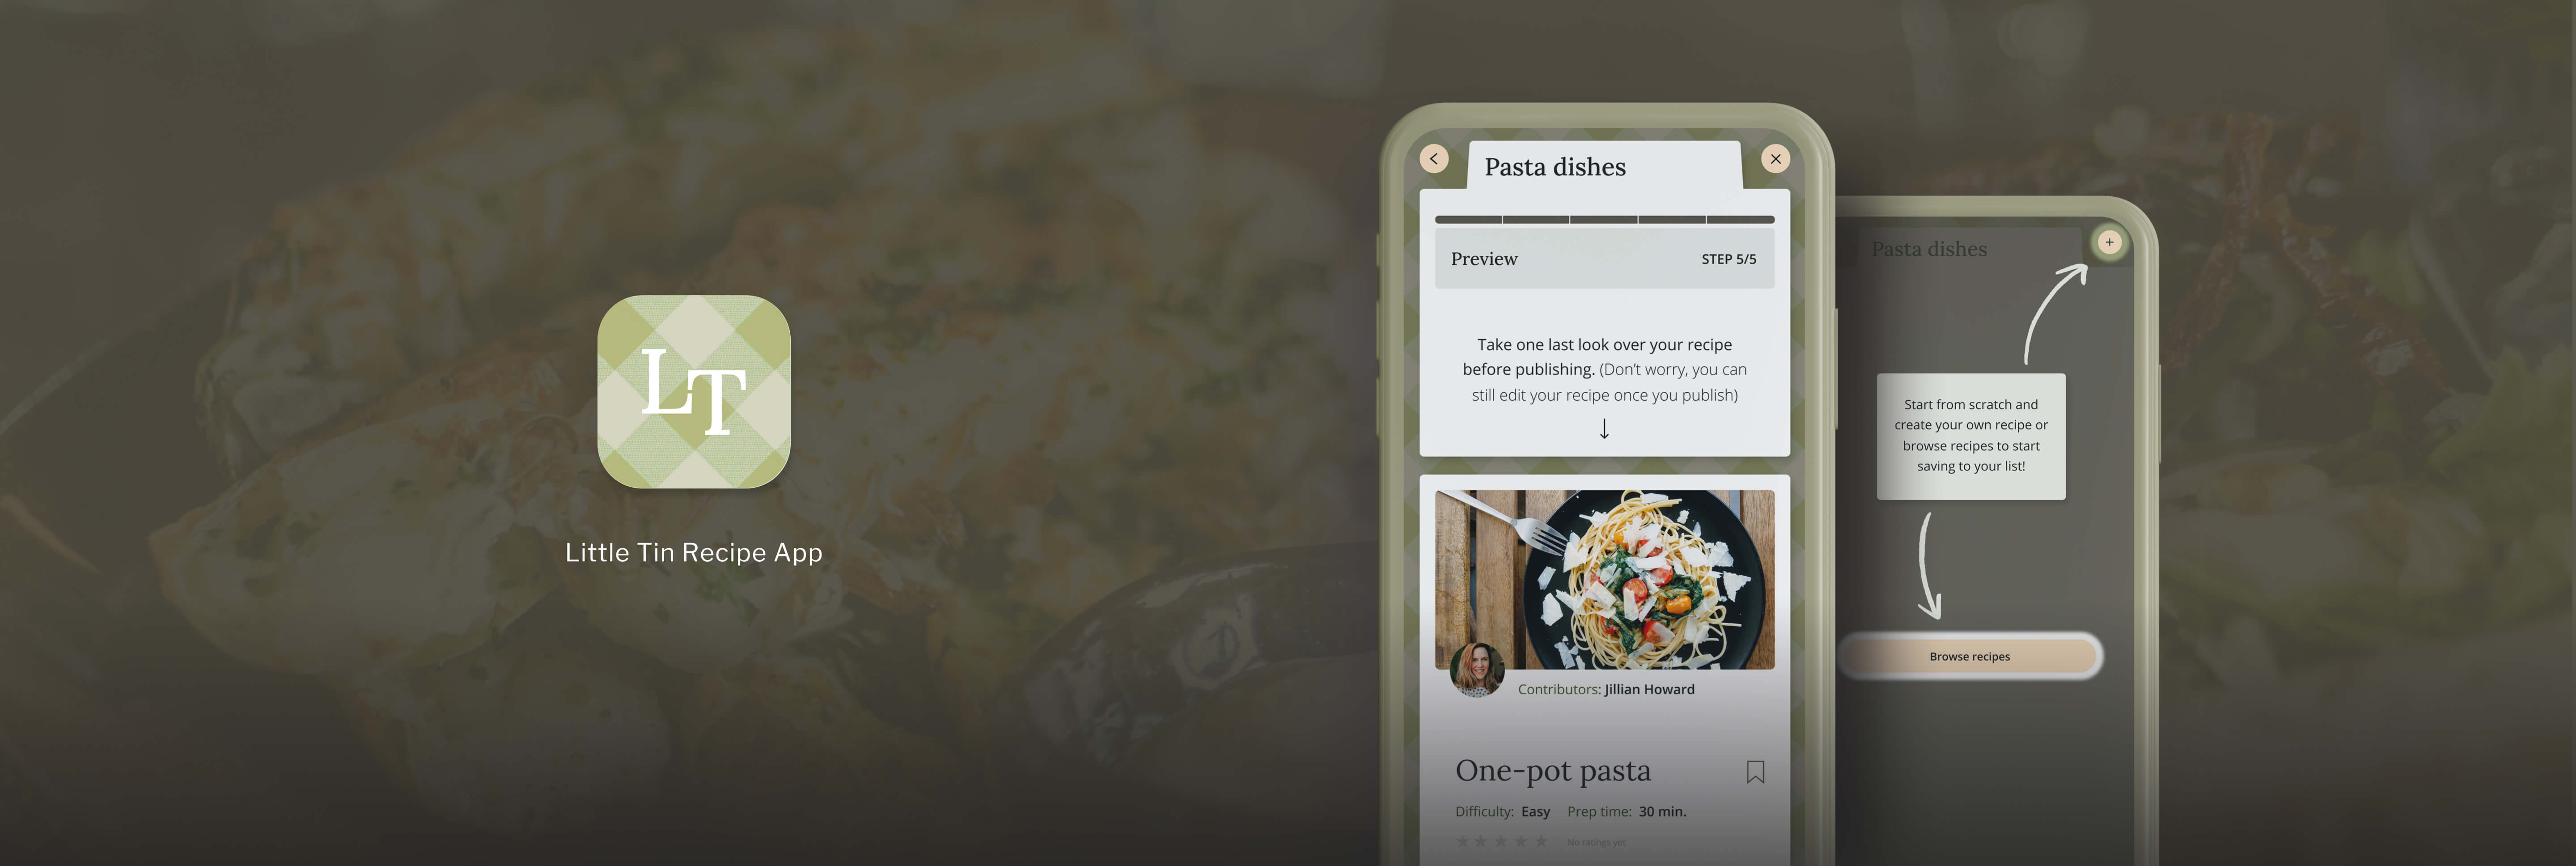The height and width of the screenshot is (866, 2576).
Task: Close the recipe preview with X icon
Action: click(x=1775, y=159)
